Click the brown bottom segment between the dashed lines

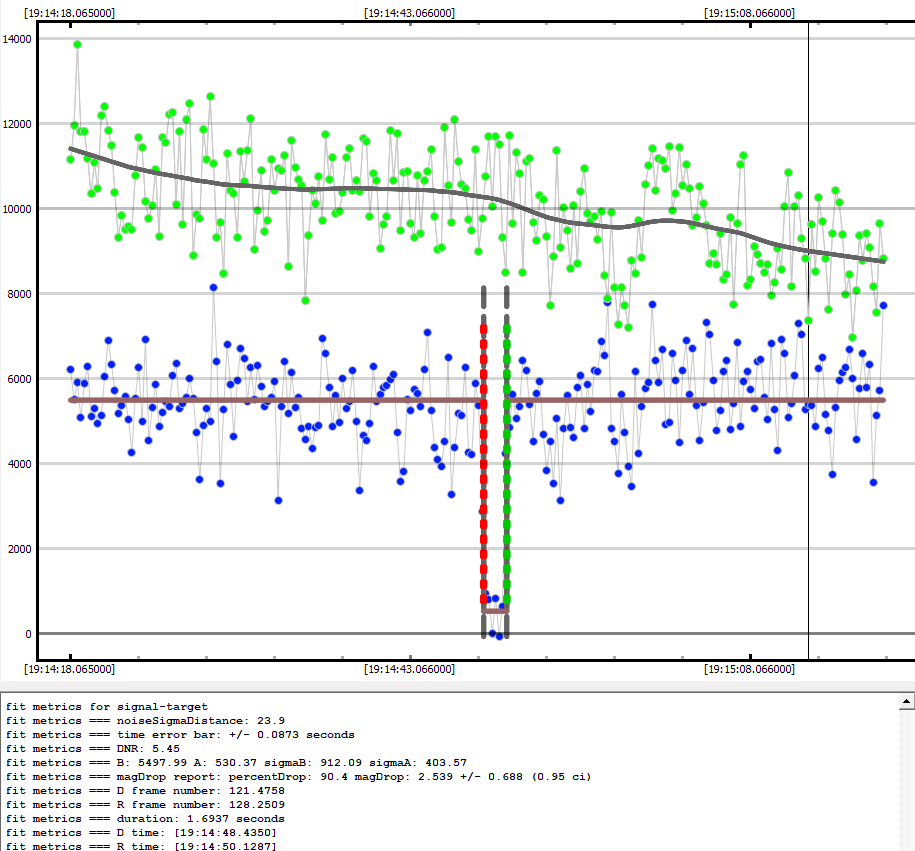pyautogui.click(x=495, y=609)
